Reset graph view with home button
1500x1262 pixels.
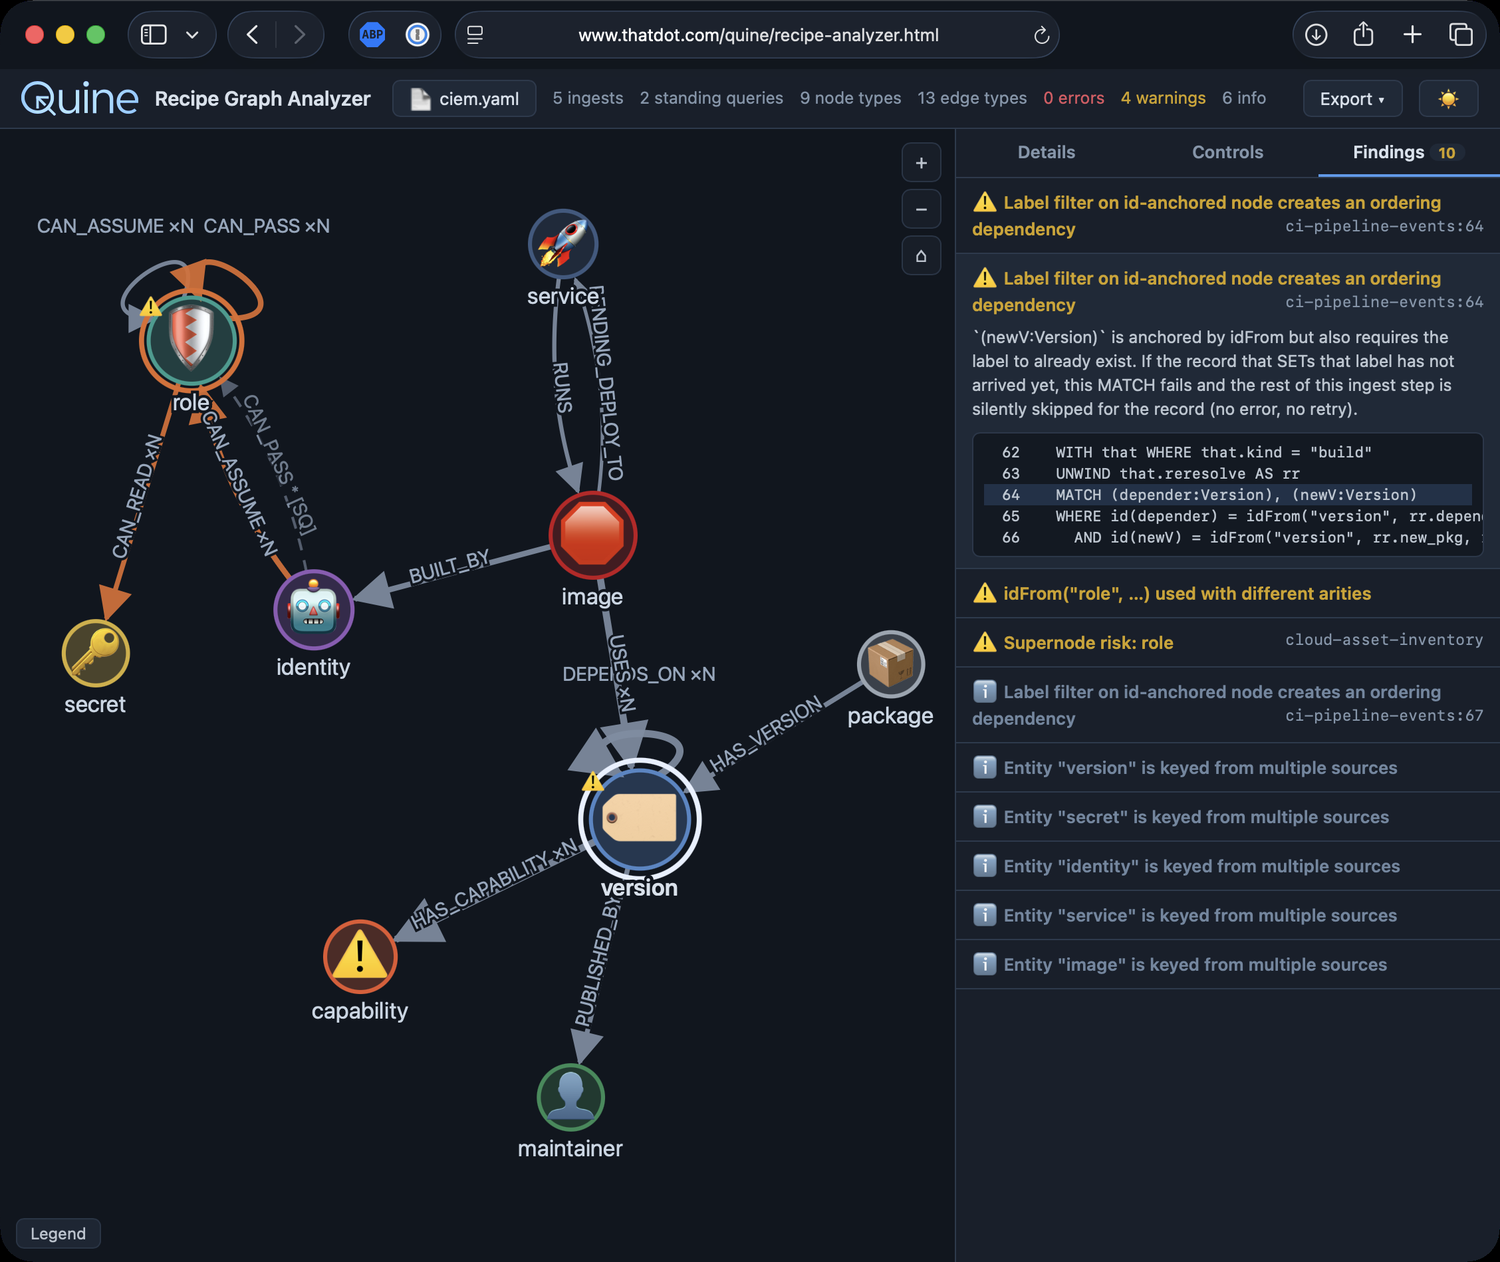921,256
